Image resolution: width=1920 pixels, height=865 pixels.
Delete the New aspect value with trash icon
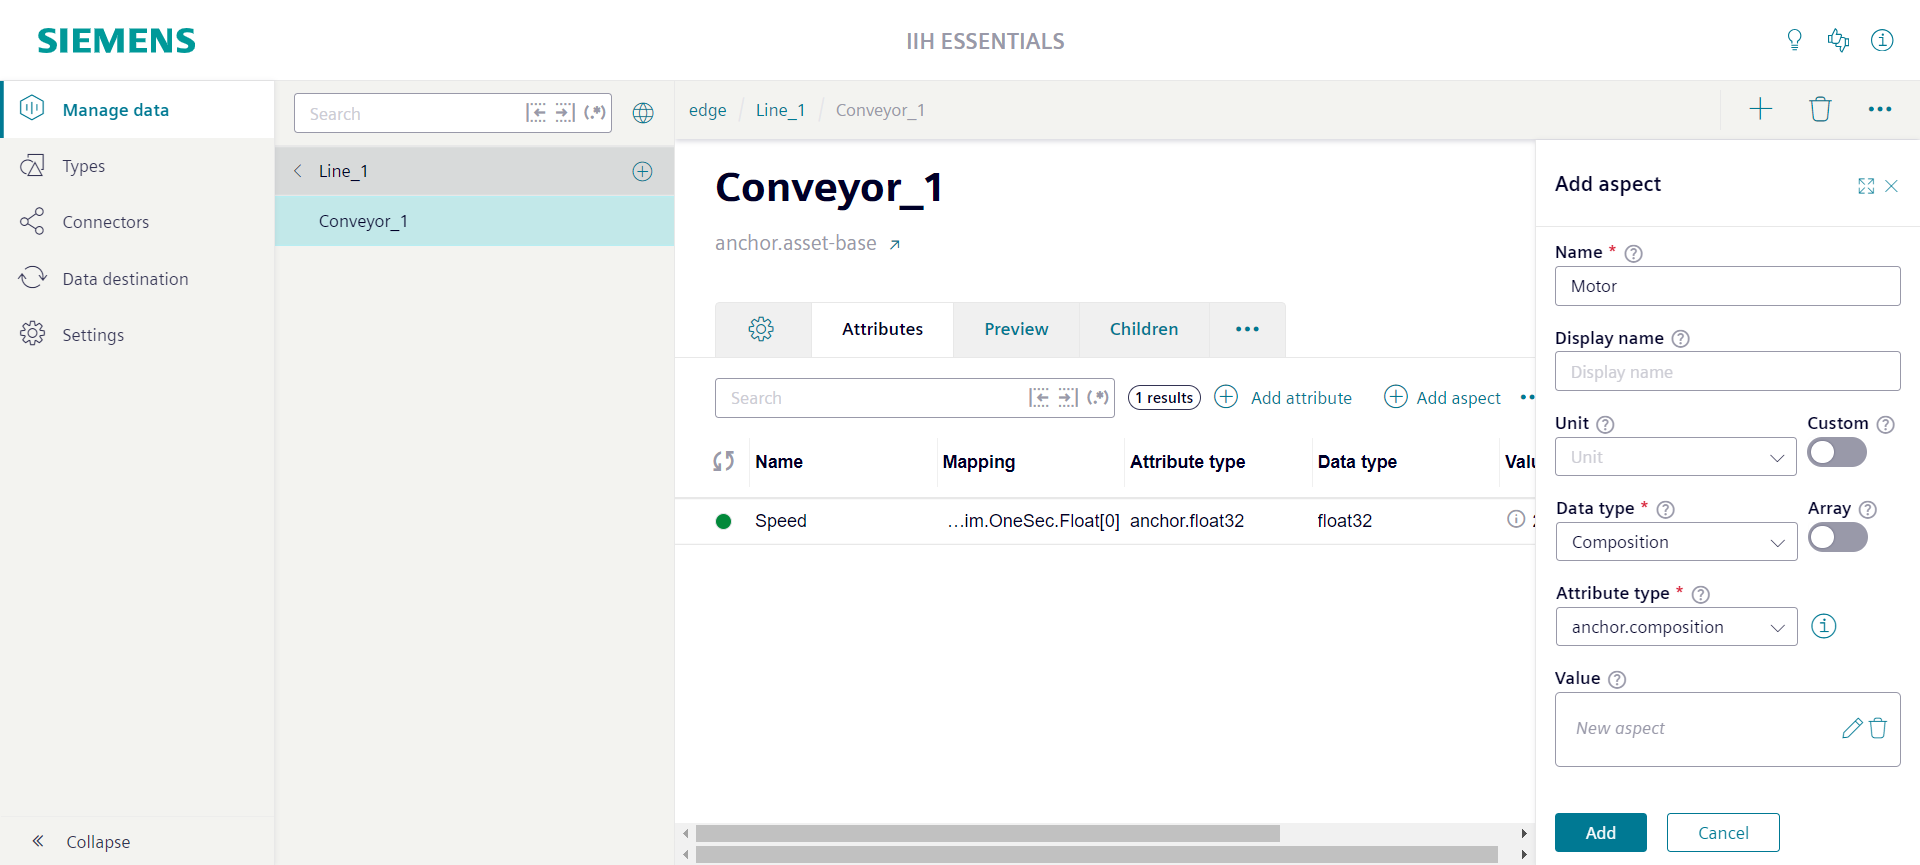[1878, 728]
